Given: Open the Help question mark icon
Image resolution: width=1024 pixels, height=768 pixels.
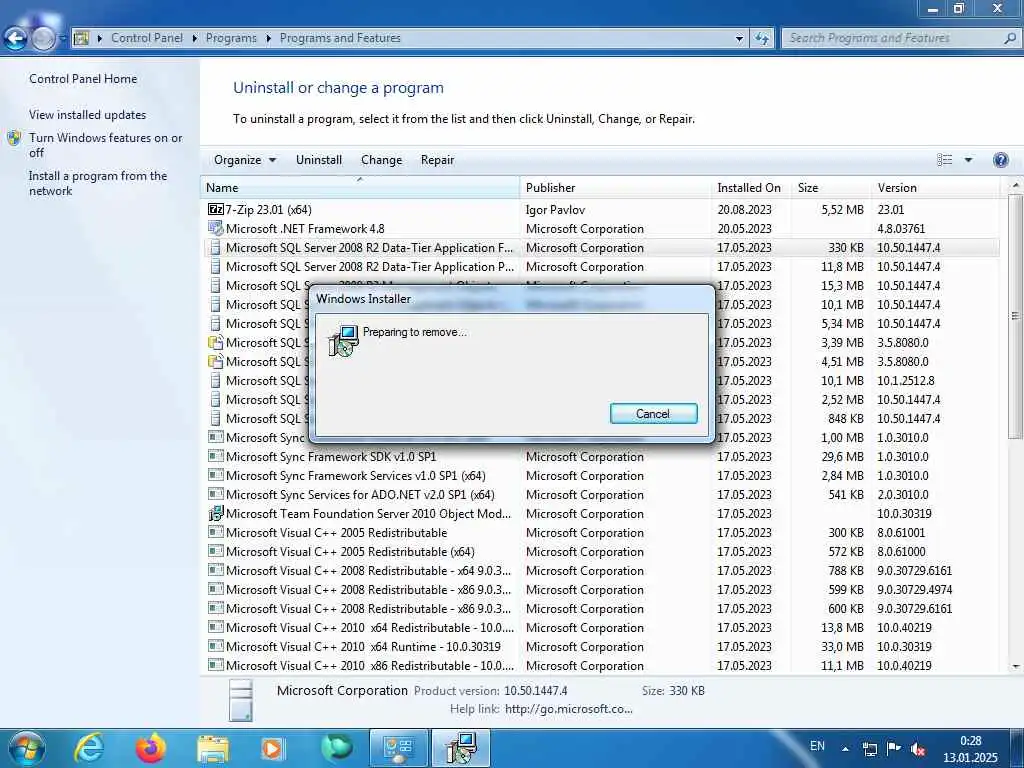Looking at the screenshot, I should (1000, 160).
